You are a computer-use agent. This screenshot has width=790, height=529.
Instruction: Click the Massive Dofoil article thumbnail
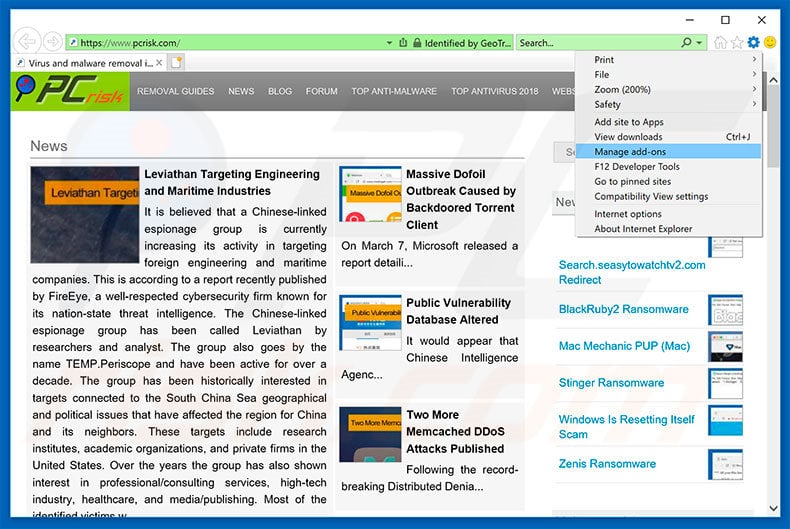click(370, 194)
